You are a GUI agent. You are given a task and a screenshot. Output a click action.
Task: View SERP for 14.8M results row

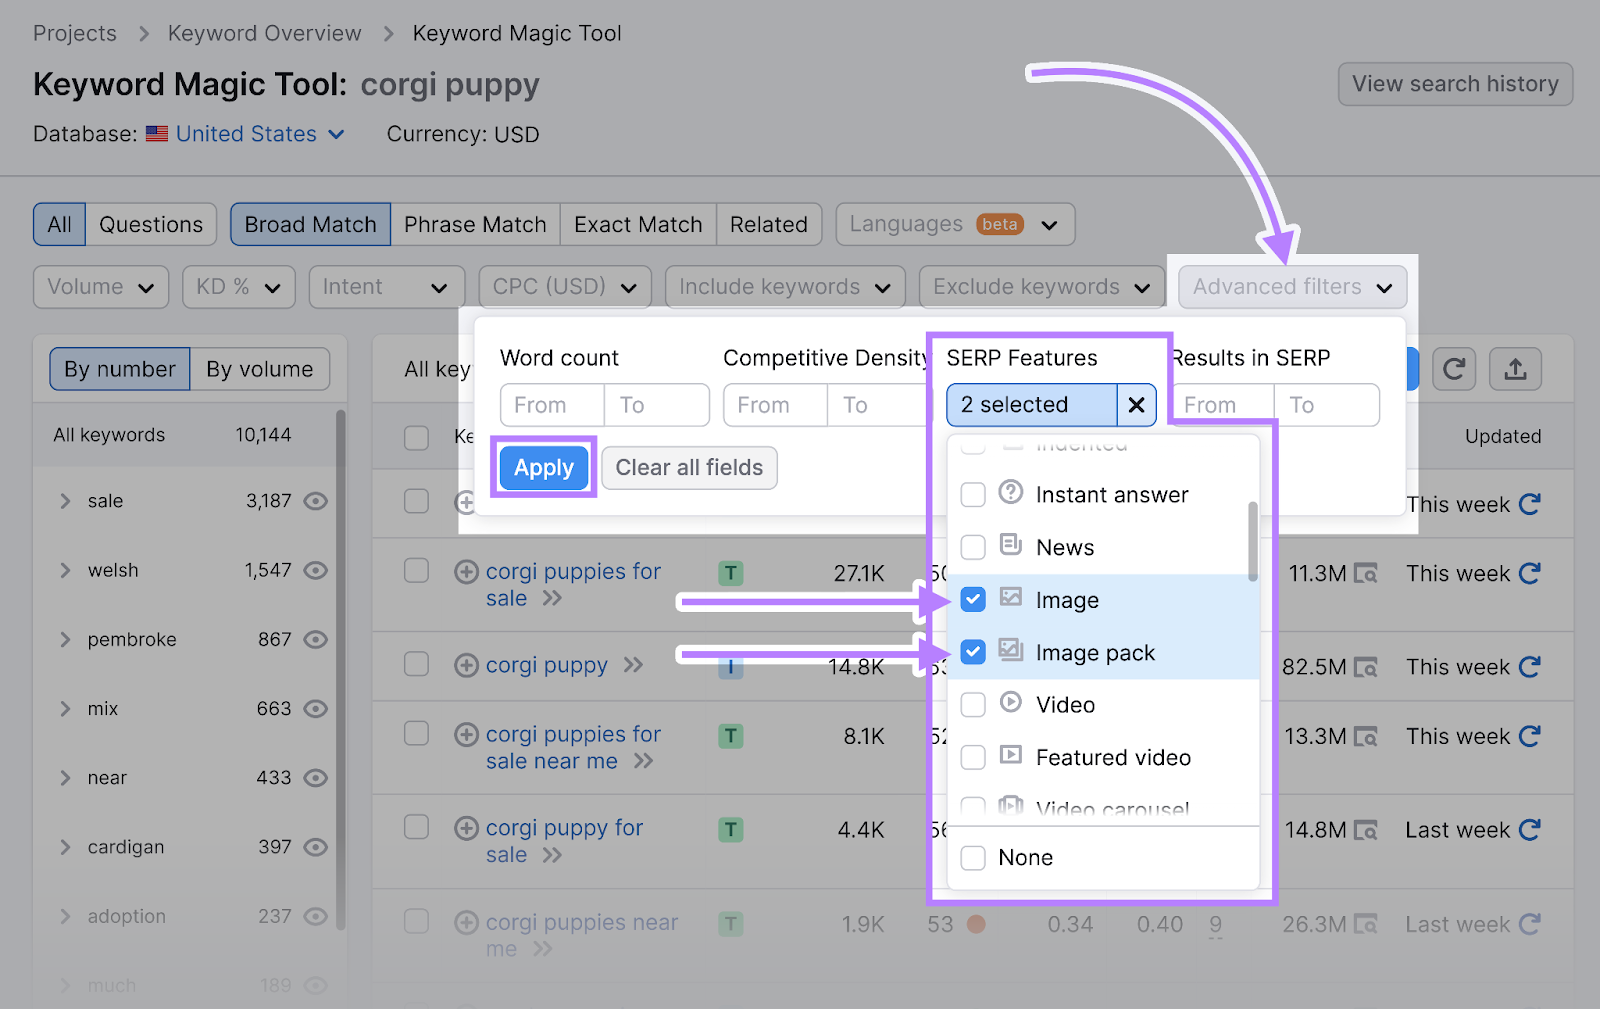click(x=1365, y=830)
